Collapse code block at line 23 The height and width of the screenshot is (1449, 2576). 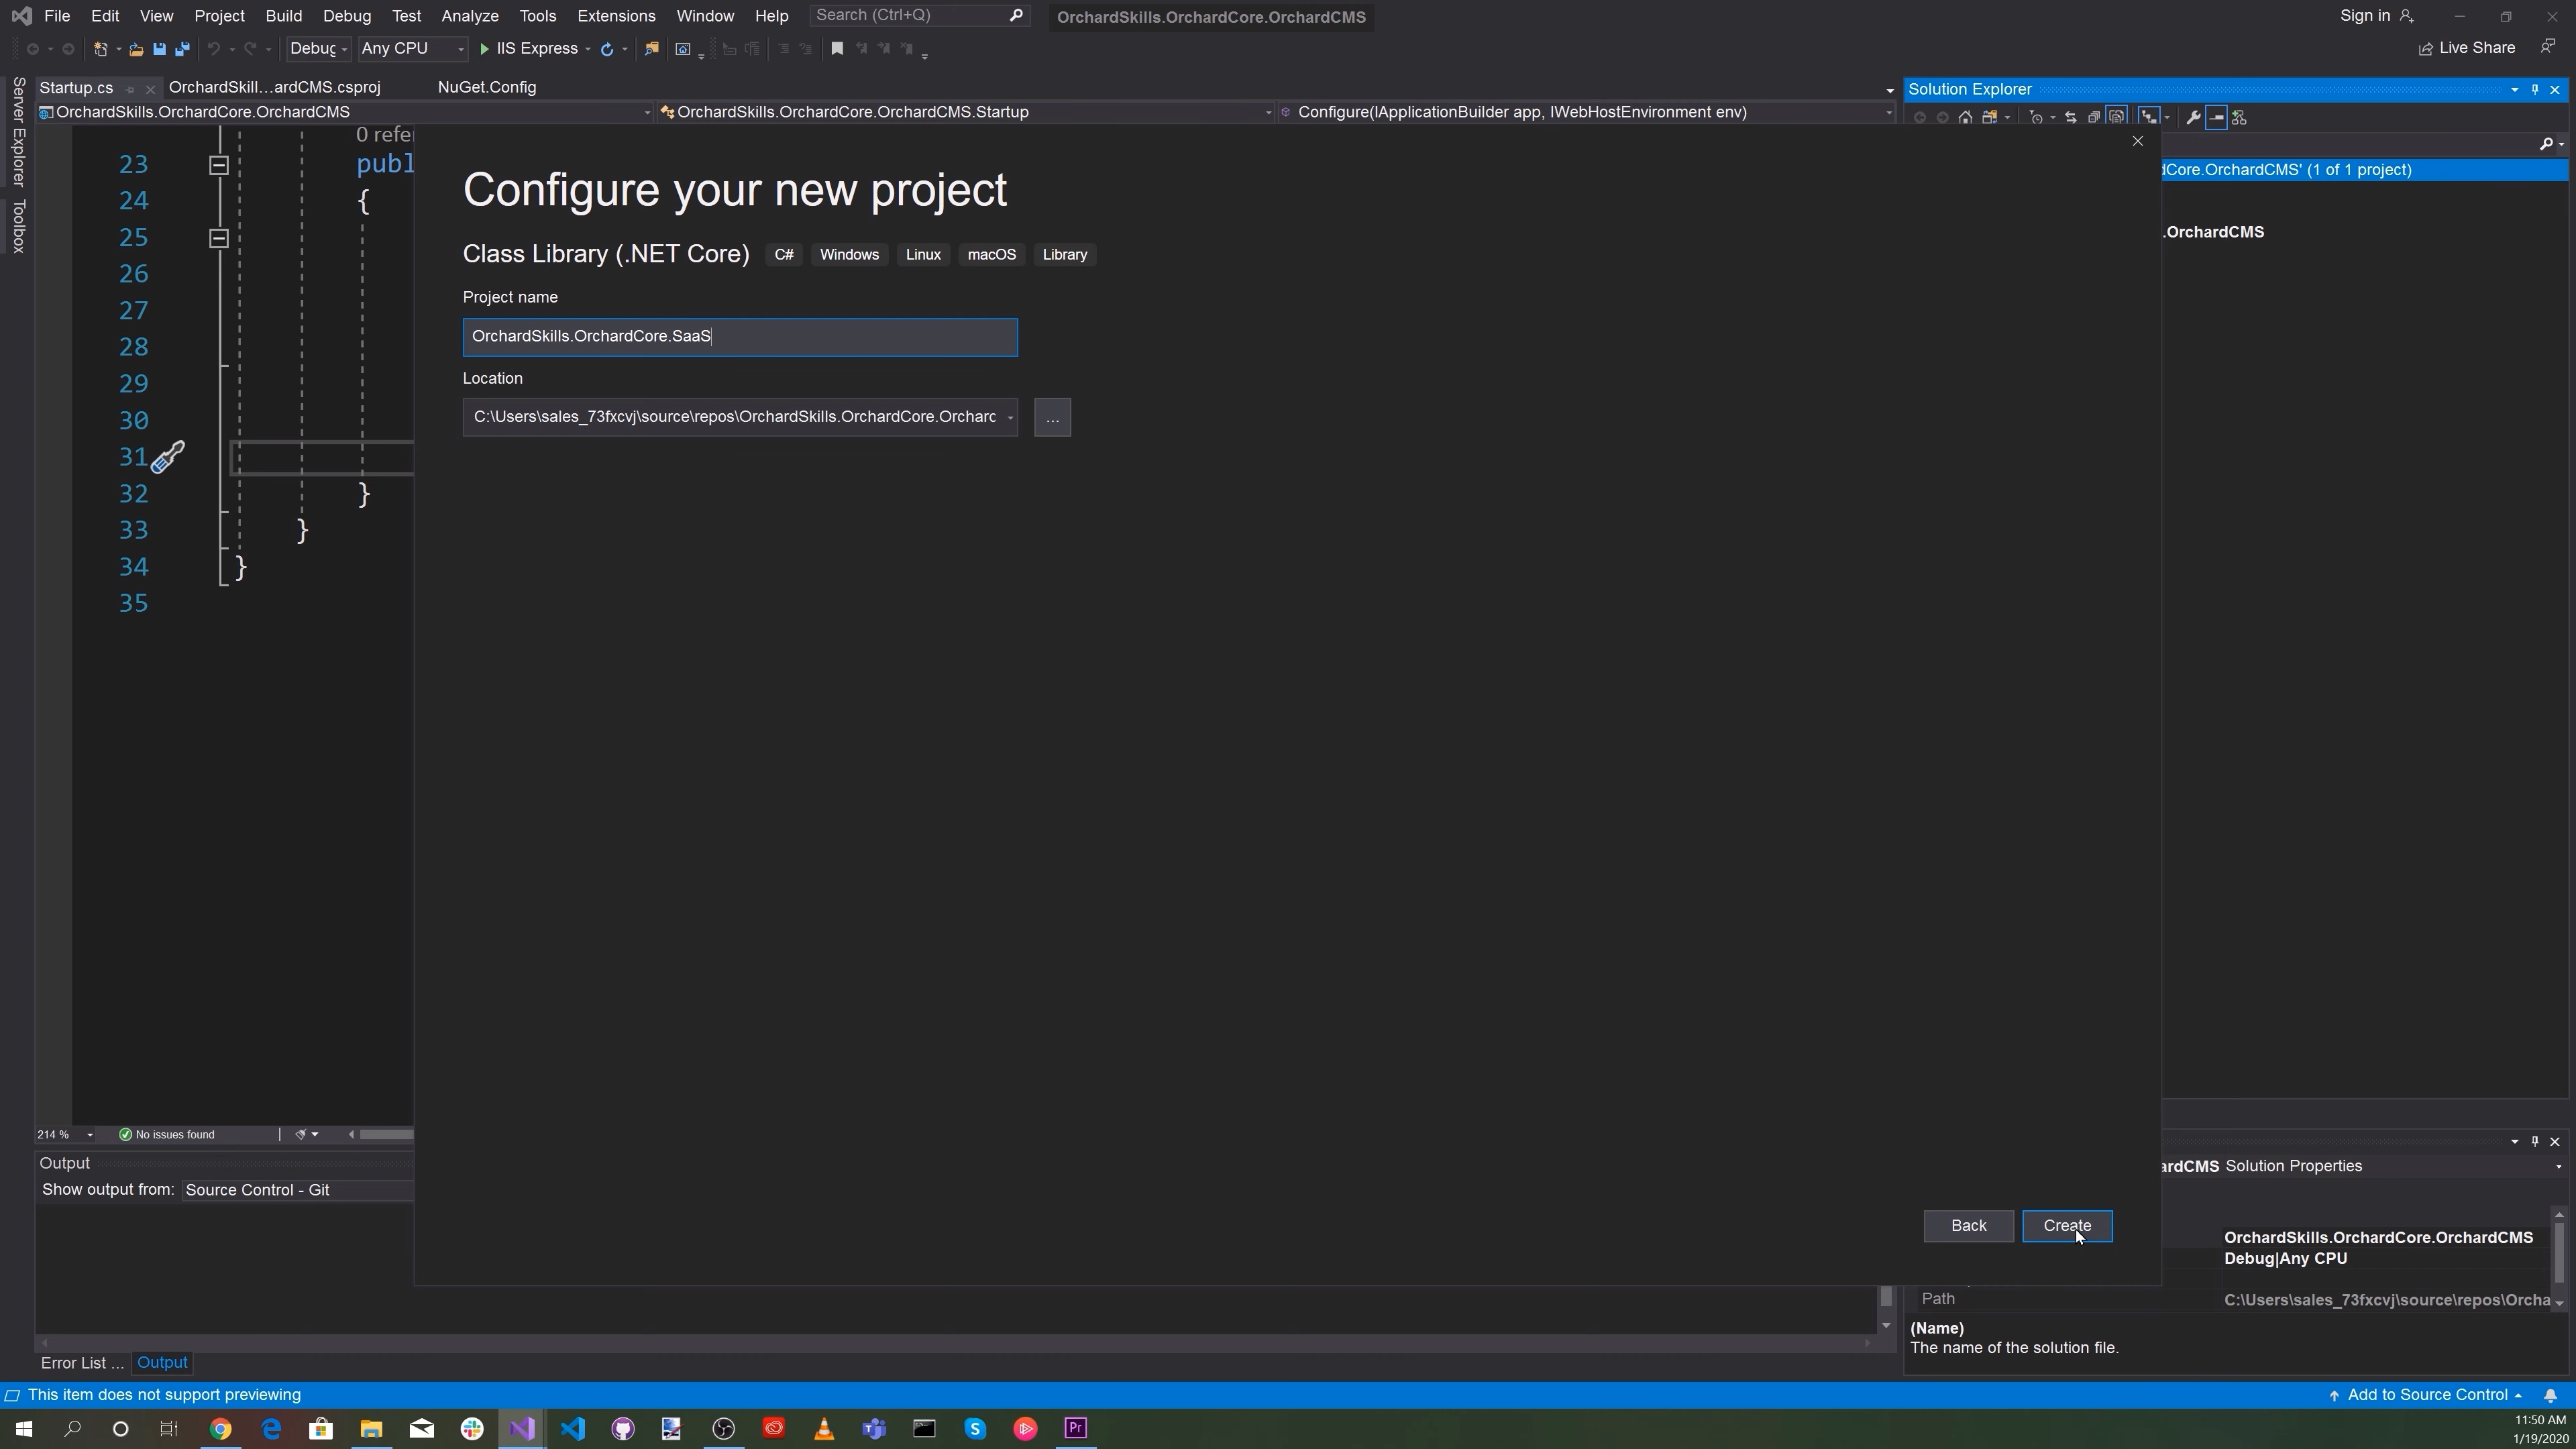pos(219,165)
